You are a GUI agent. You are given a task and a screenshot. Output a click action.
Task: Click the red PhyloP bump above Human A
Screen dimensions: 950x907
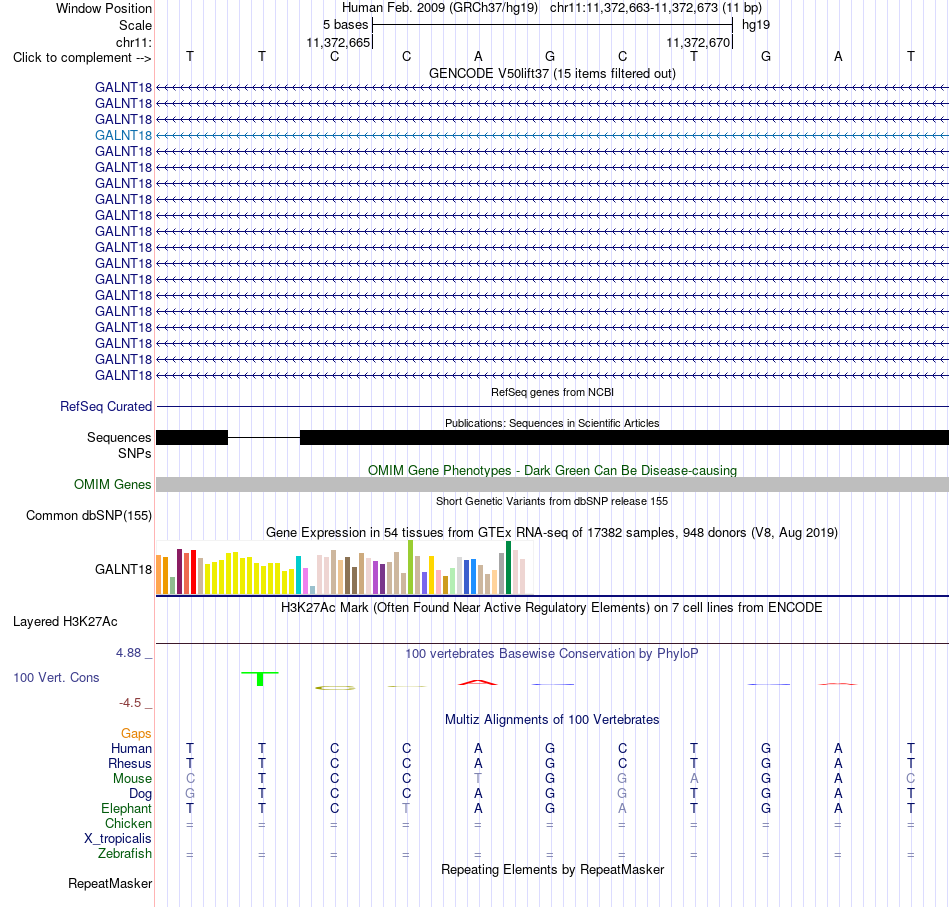coord(478,682)
